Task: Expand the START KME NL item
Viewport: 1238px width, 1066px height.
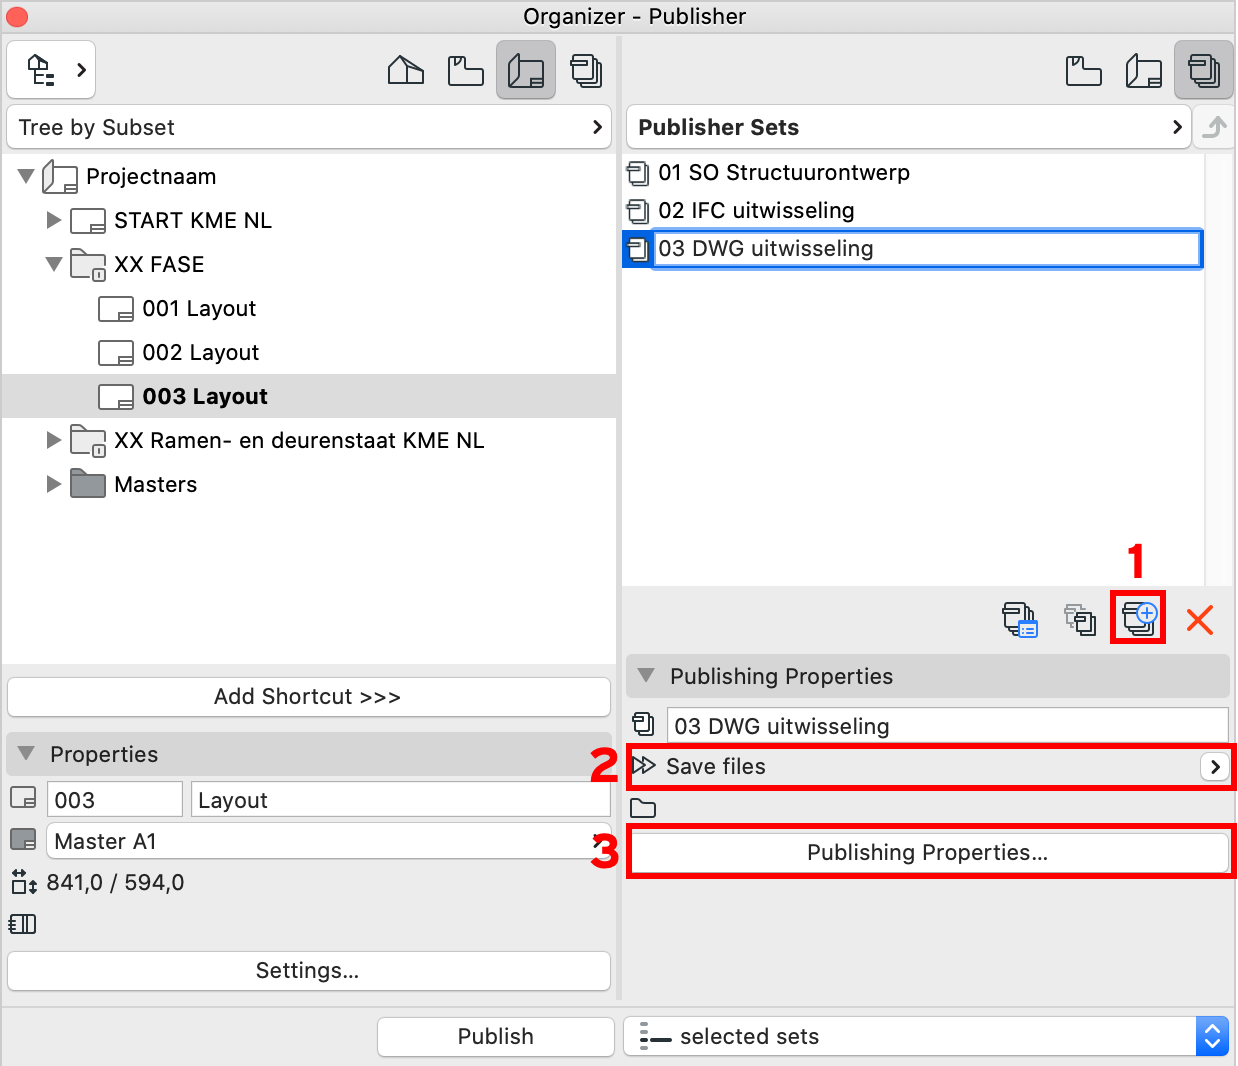Action: 54,220
